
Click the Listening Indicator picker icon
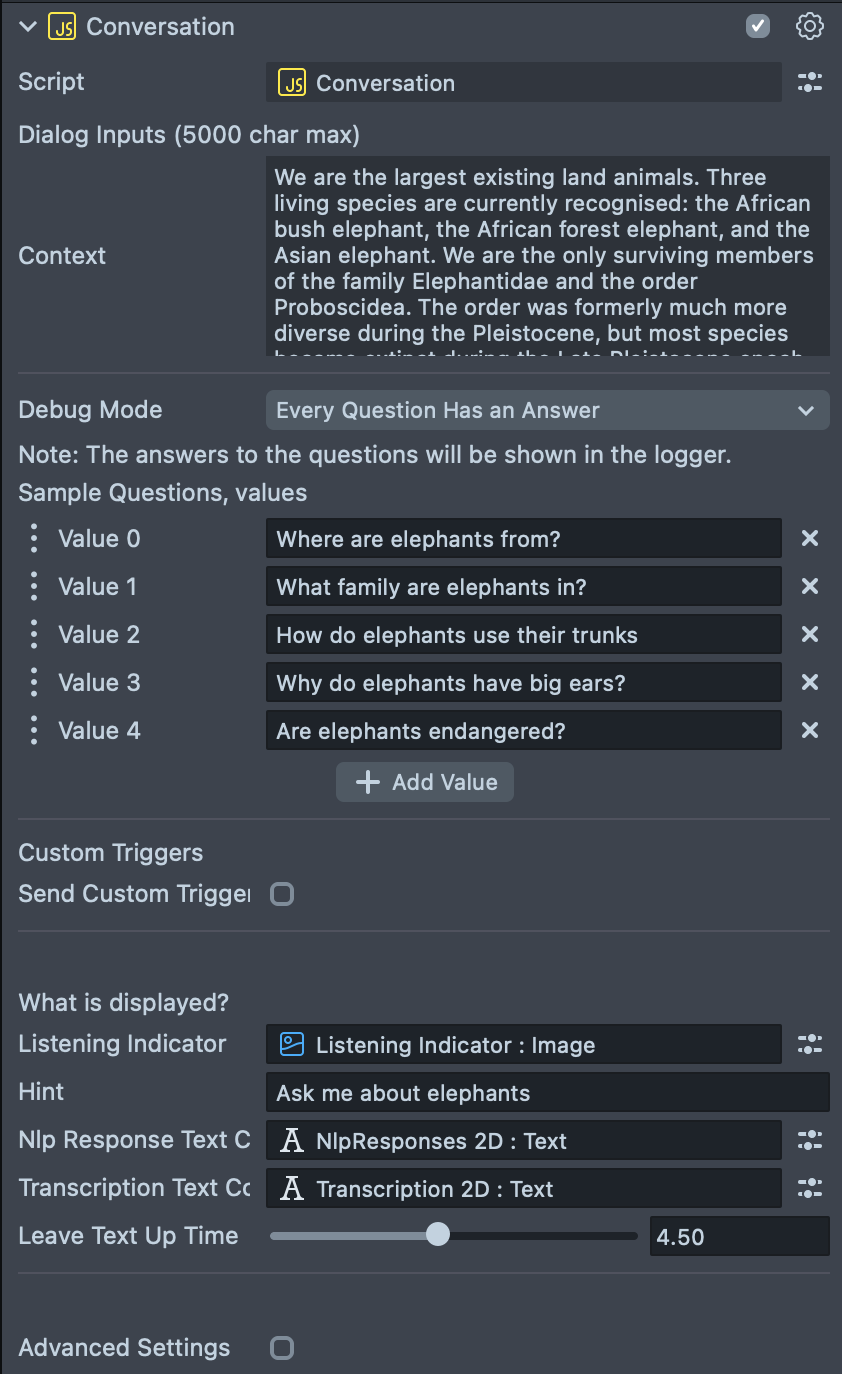coord(809,1045)
